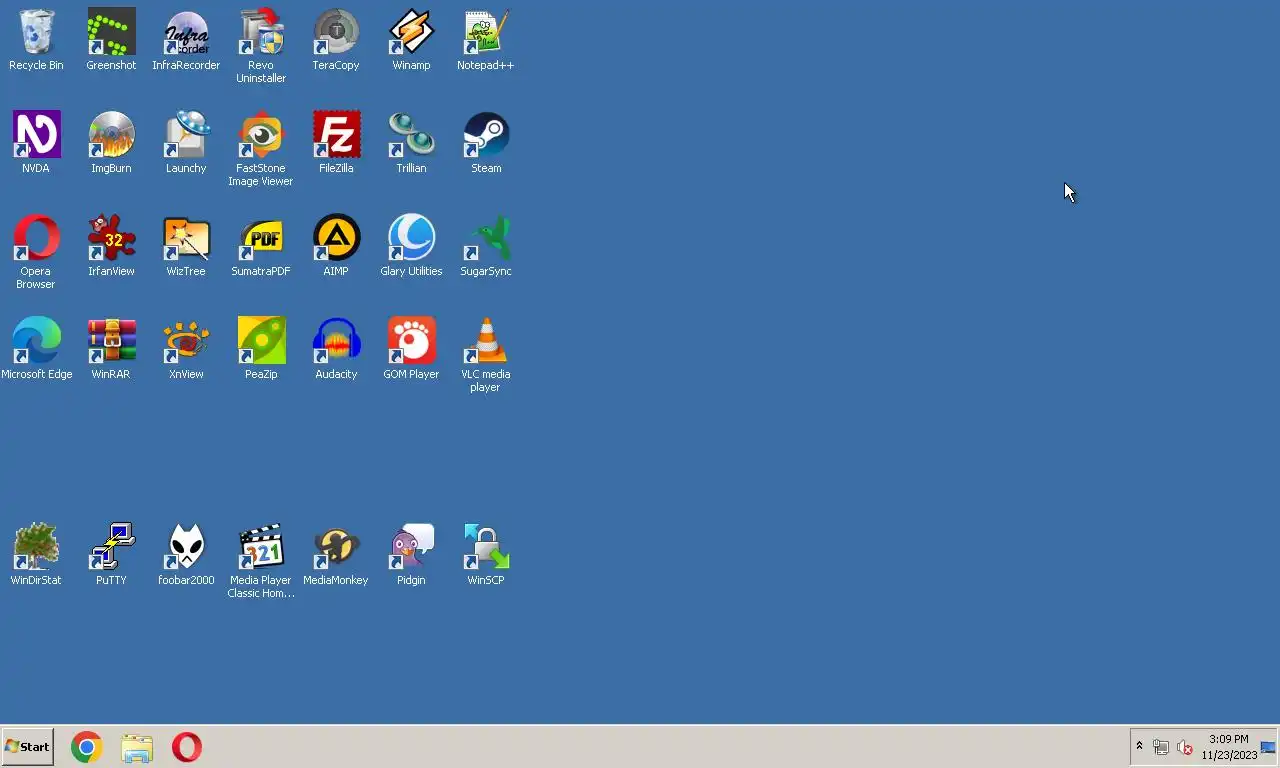The image size is (1280, 768).
Task: Select the Glary Utilities shortcut
Action: click(x=411, y=246)
